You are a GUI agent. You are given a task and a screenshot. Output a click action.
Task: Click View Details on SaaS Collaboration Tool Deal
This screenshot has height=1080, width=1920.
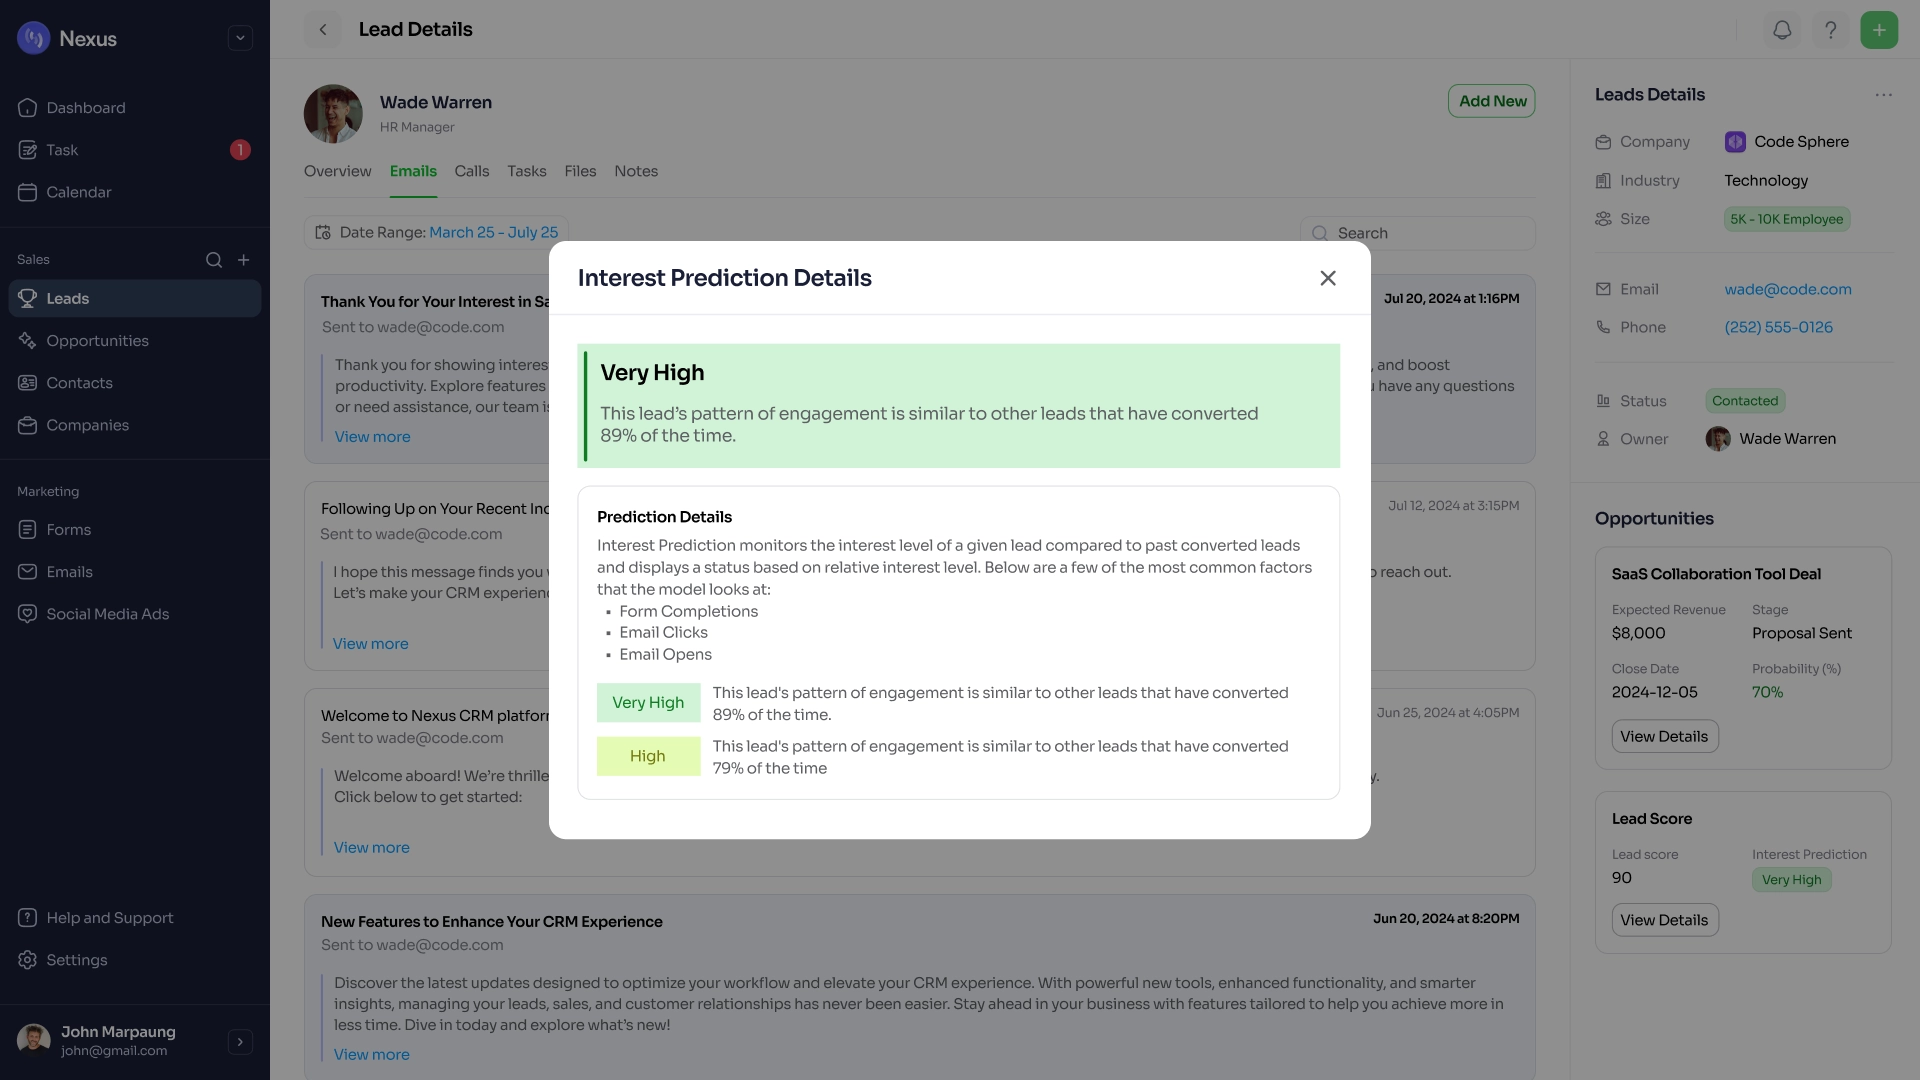tap(1664, 736)
